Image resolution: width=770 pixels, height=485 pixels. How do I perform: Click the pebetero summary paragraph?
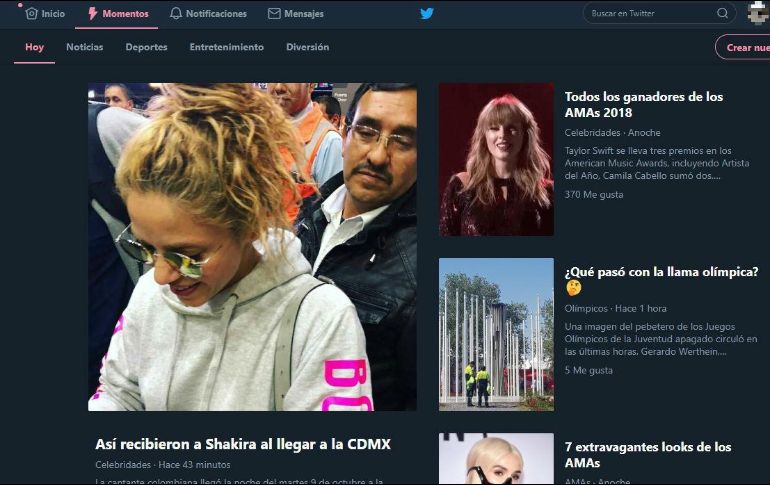[660, 339]
